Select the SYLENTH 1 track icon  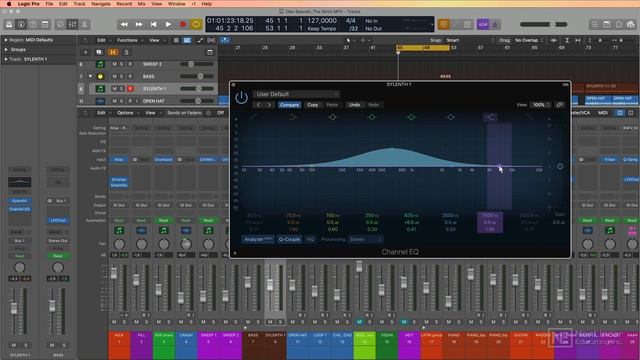pyautogui.click(x=100, y=89)
